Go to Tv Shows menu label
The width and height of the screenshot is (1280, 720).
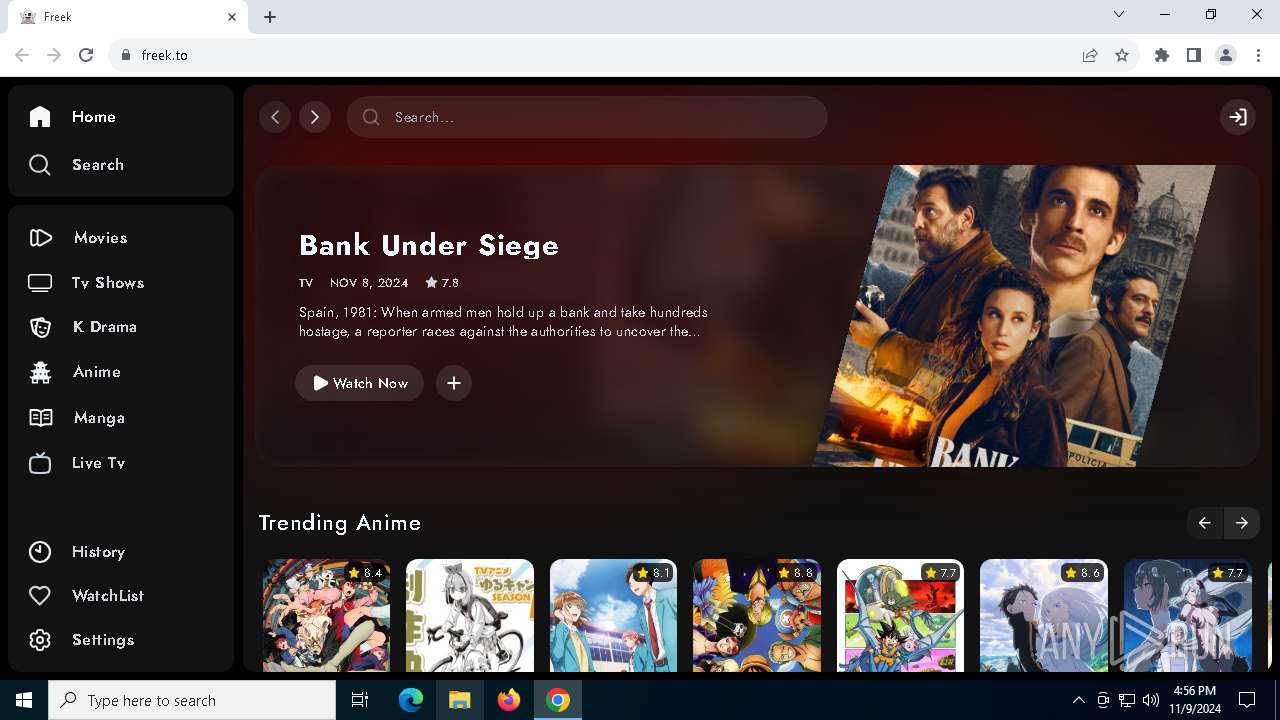click(108, 283)
